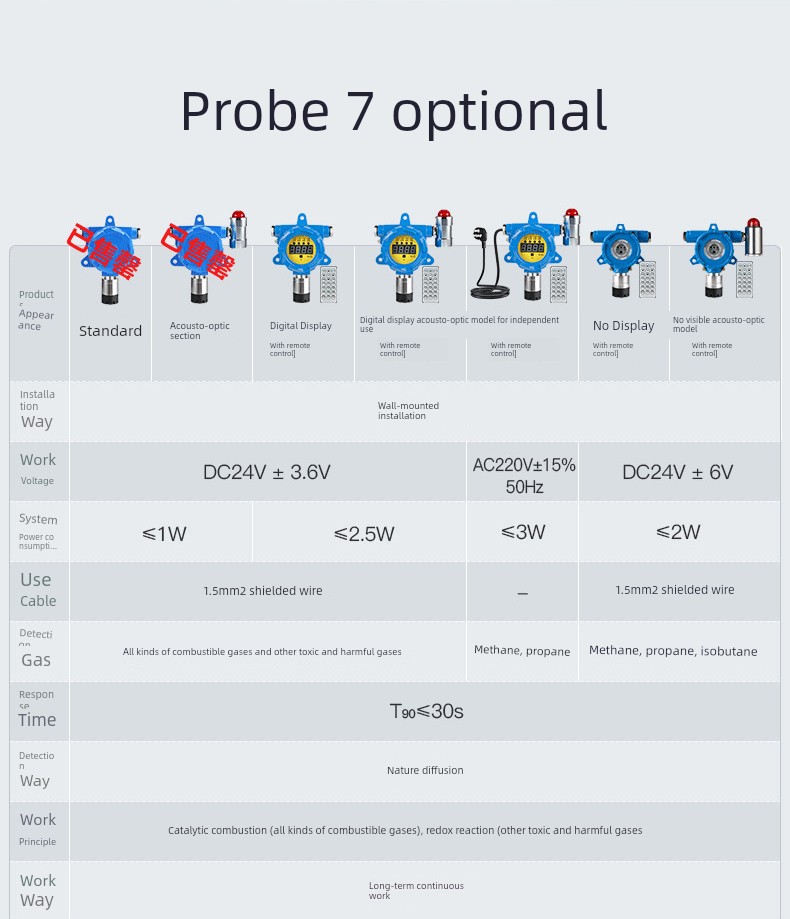
Task: Select the Acousto-optic section probe image
Action: coord(206,257)
